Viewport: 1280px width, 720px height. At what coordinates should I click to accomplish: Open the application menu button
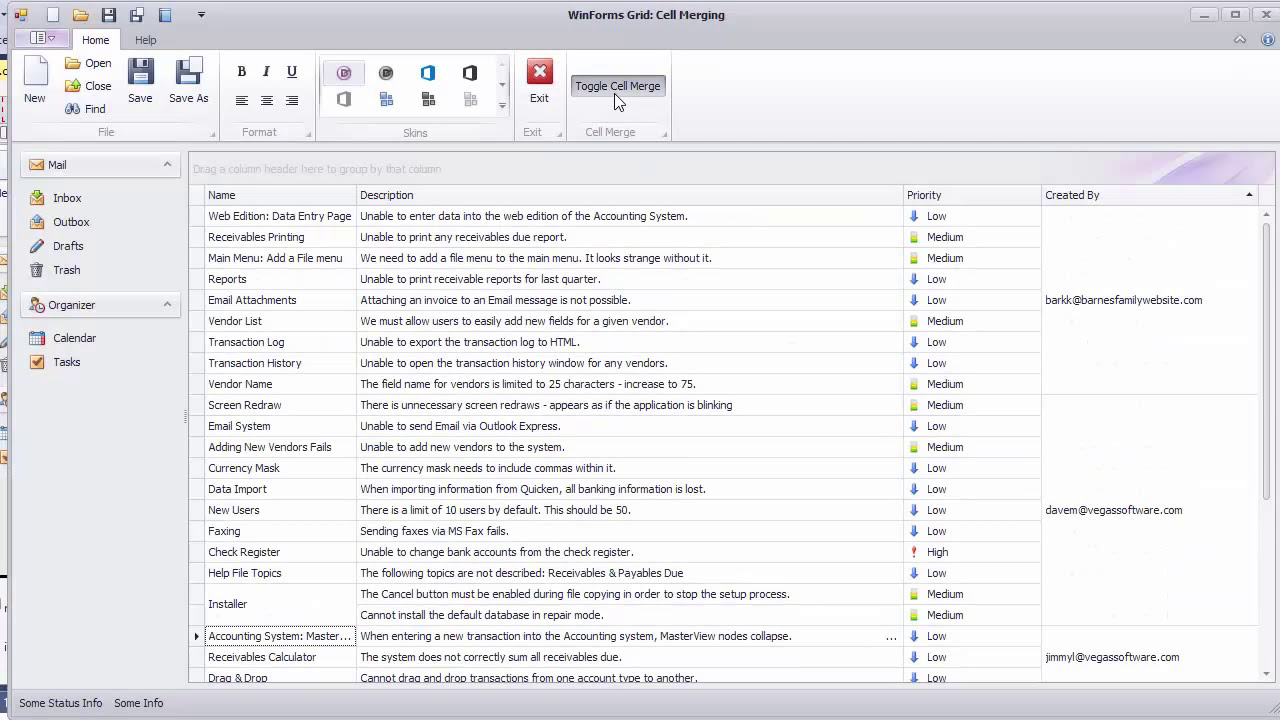coord(42,38)
